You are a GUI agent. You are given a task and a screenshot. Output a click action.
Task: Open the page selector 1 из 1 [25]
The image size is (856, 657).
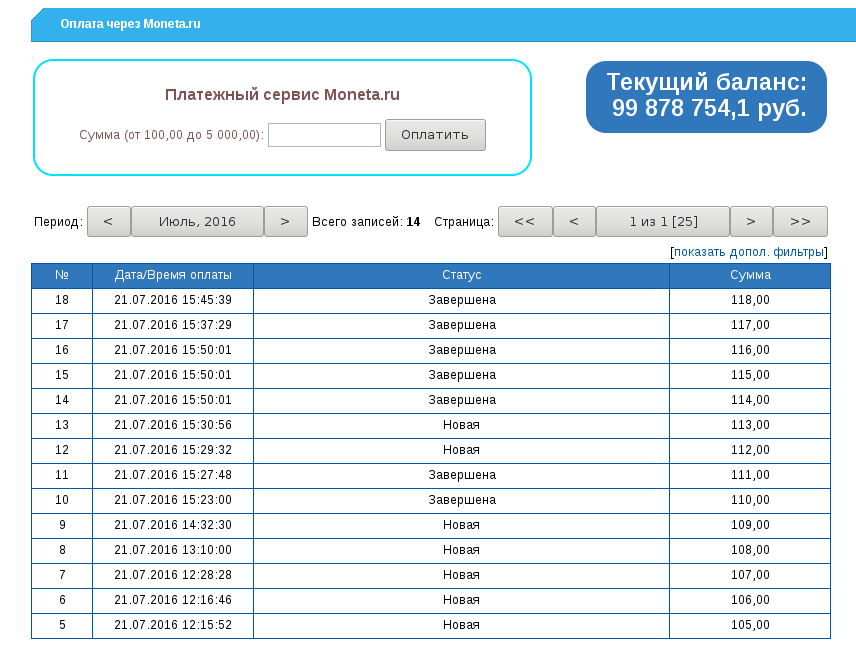(662, 222)
